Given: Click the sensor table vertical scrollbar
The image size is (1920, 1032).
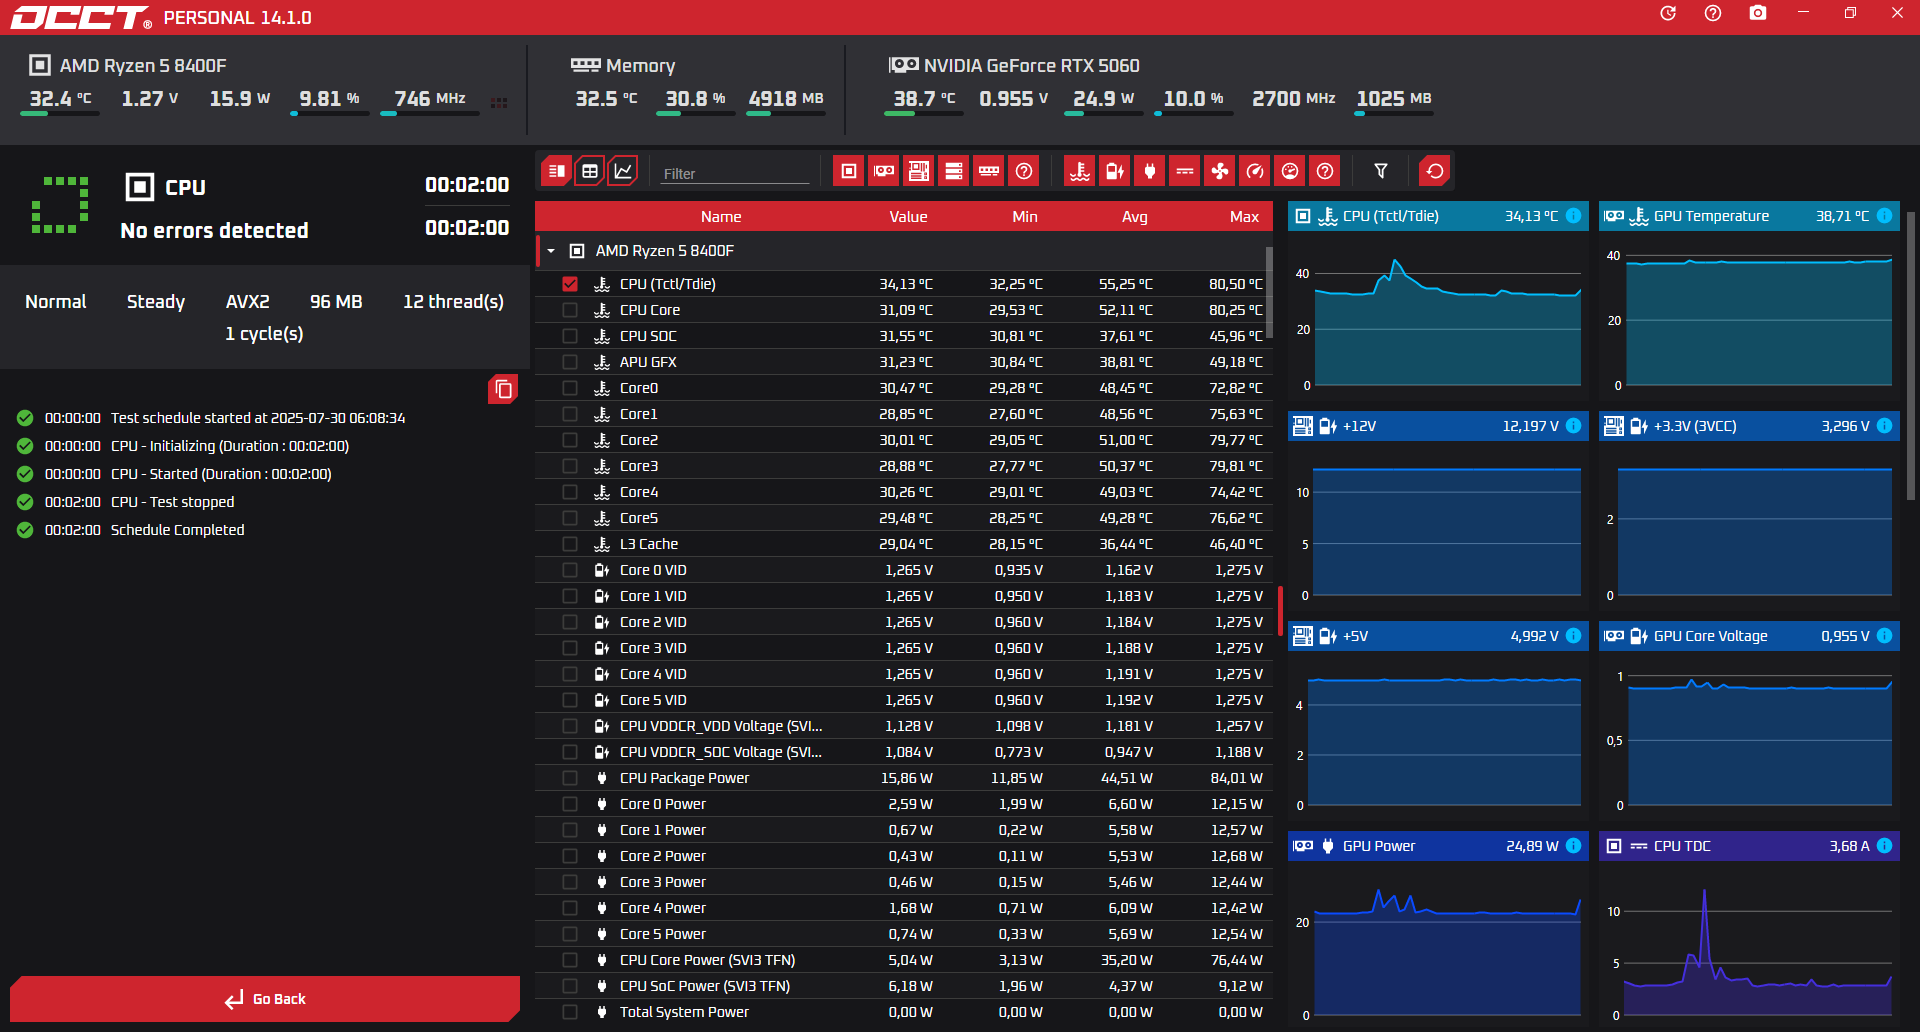Looking at the screenshot, I should pos(1269,292).
